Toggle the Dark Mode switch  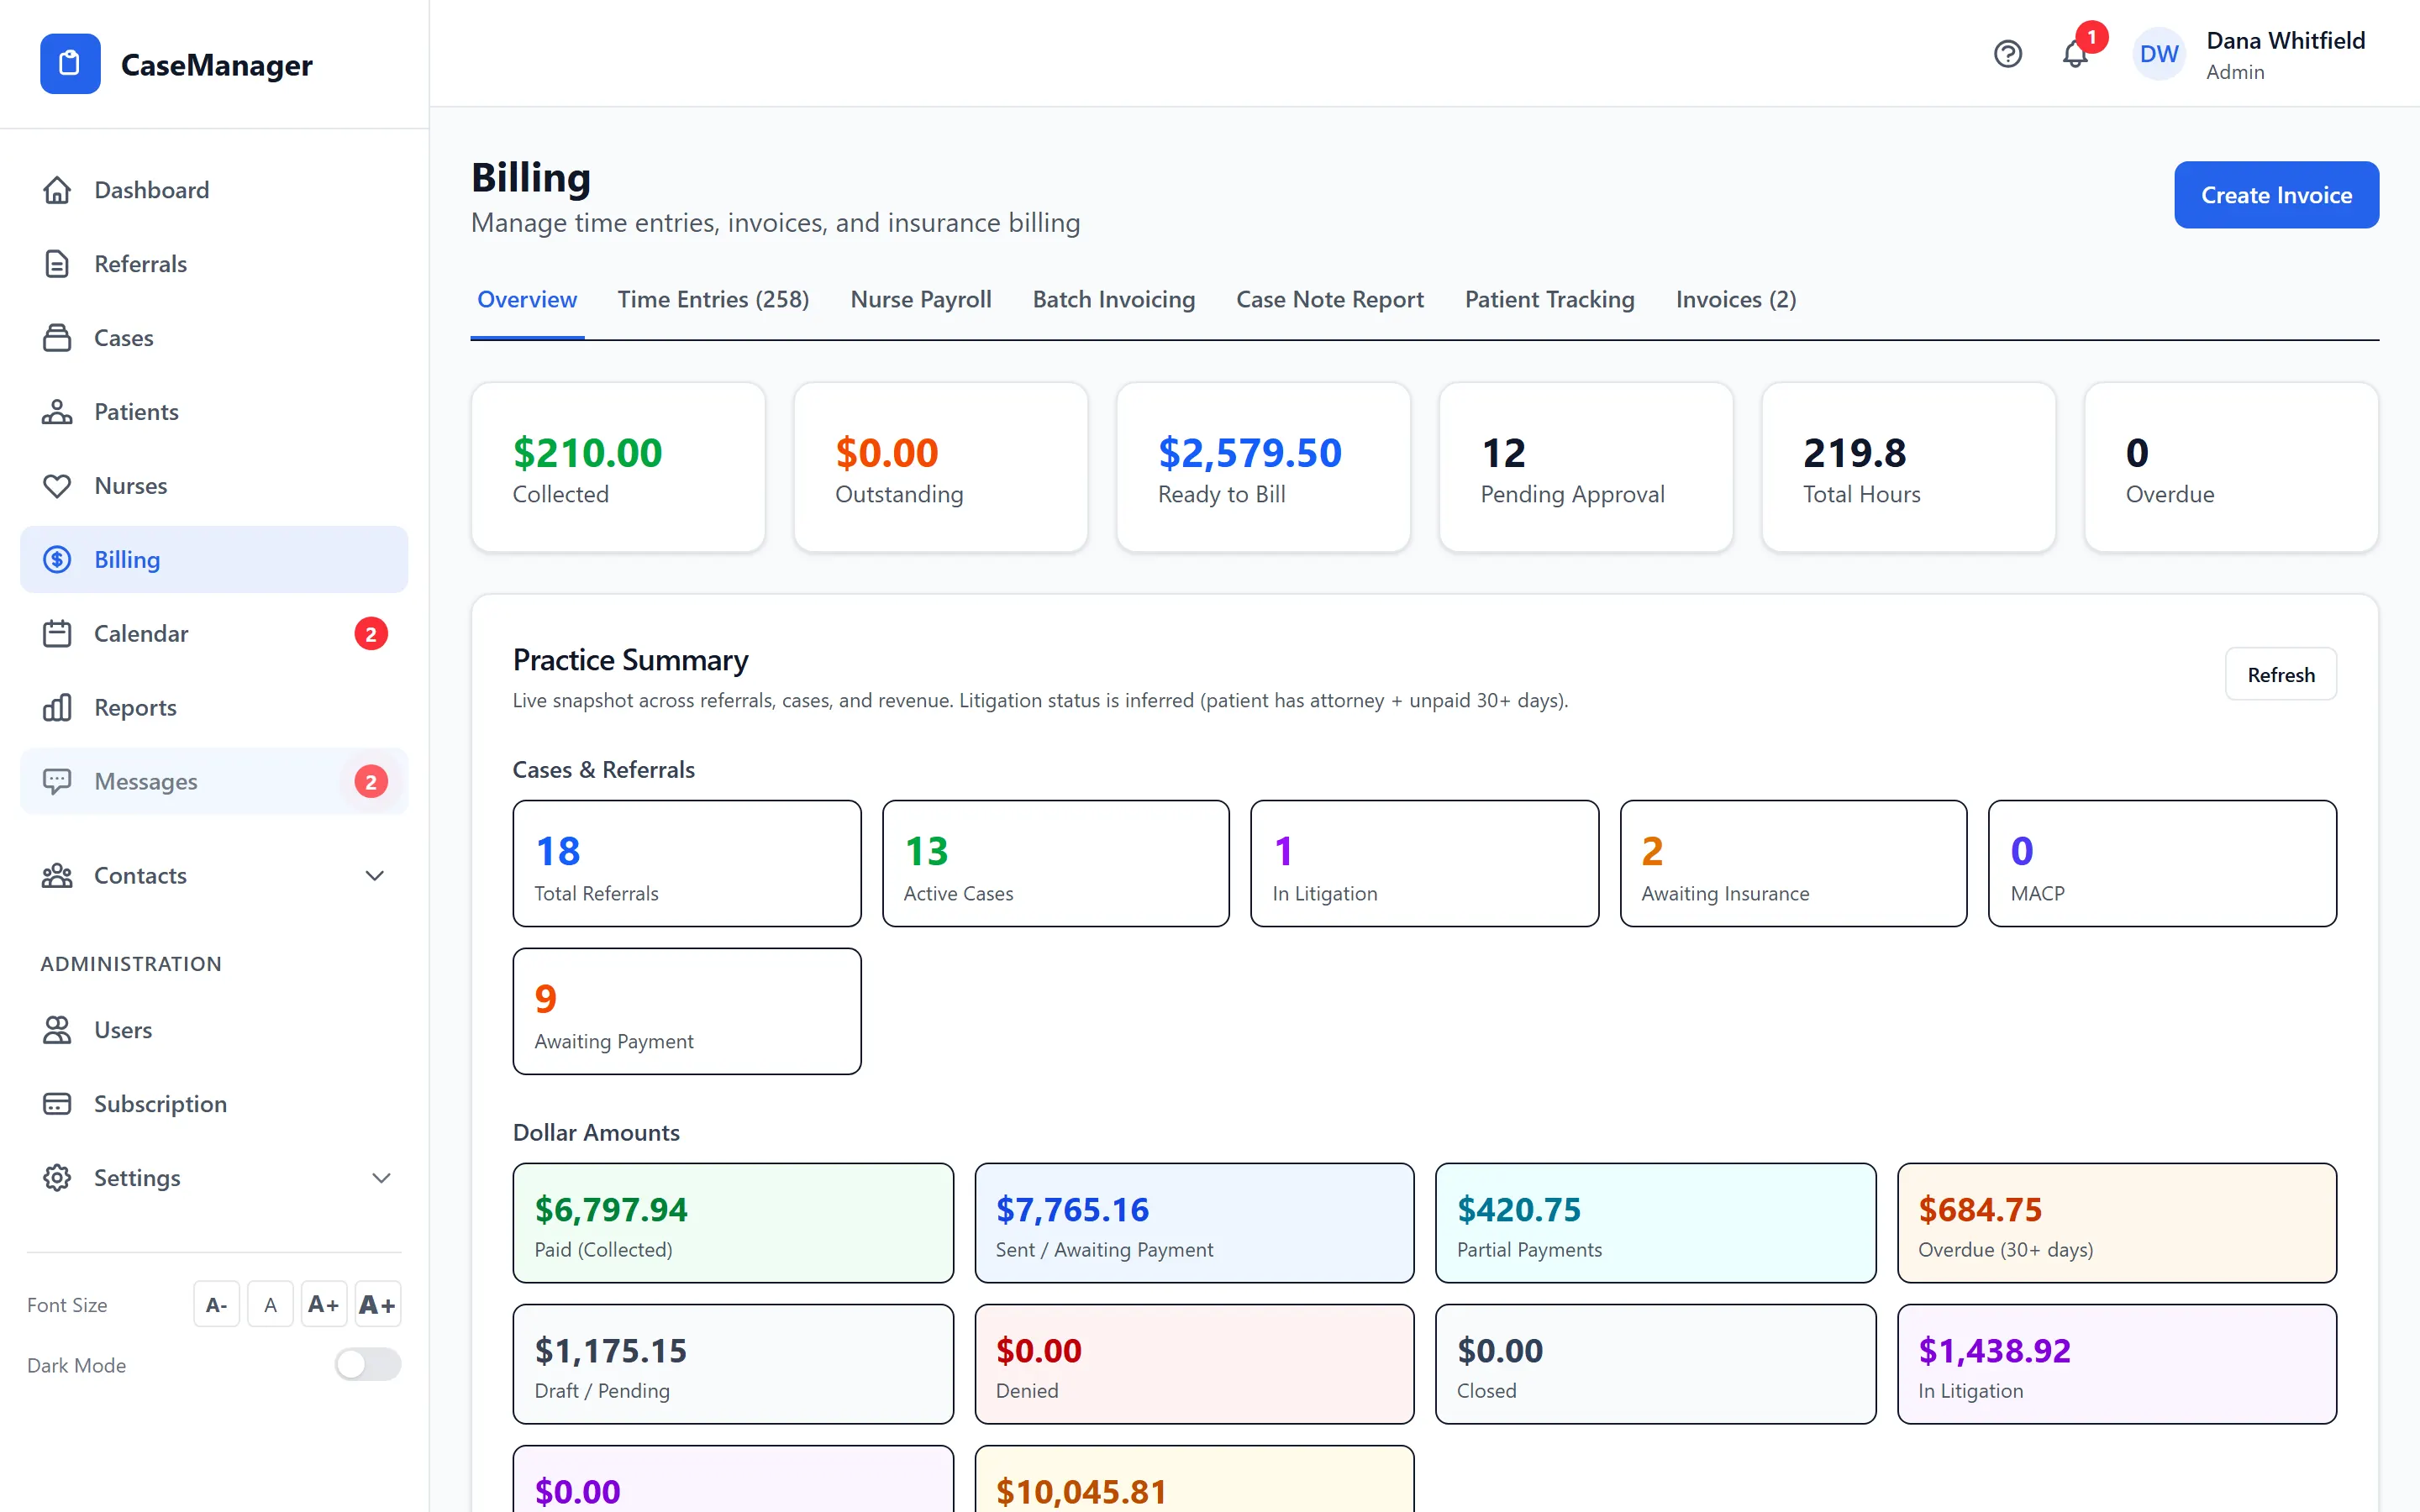[368, 1365]
